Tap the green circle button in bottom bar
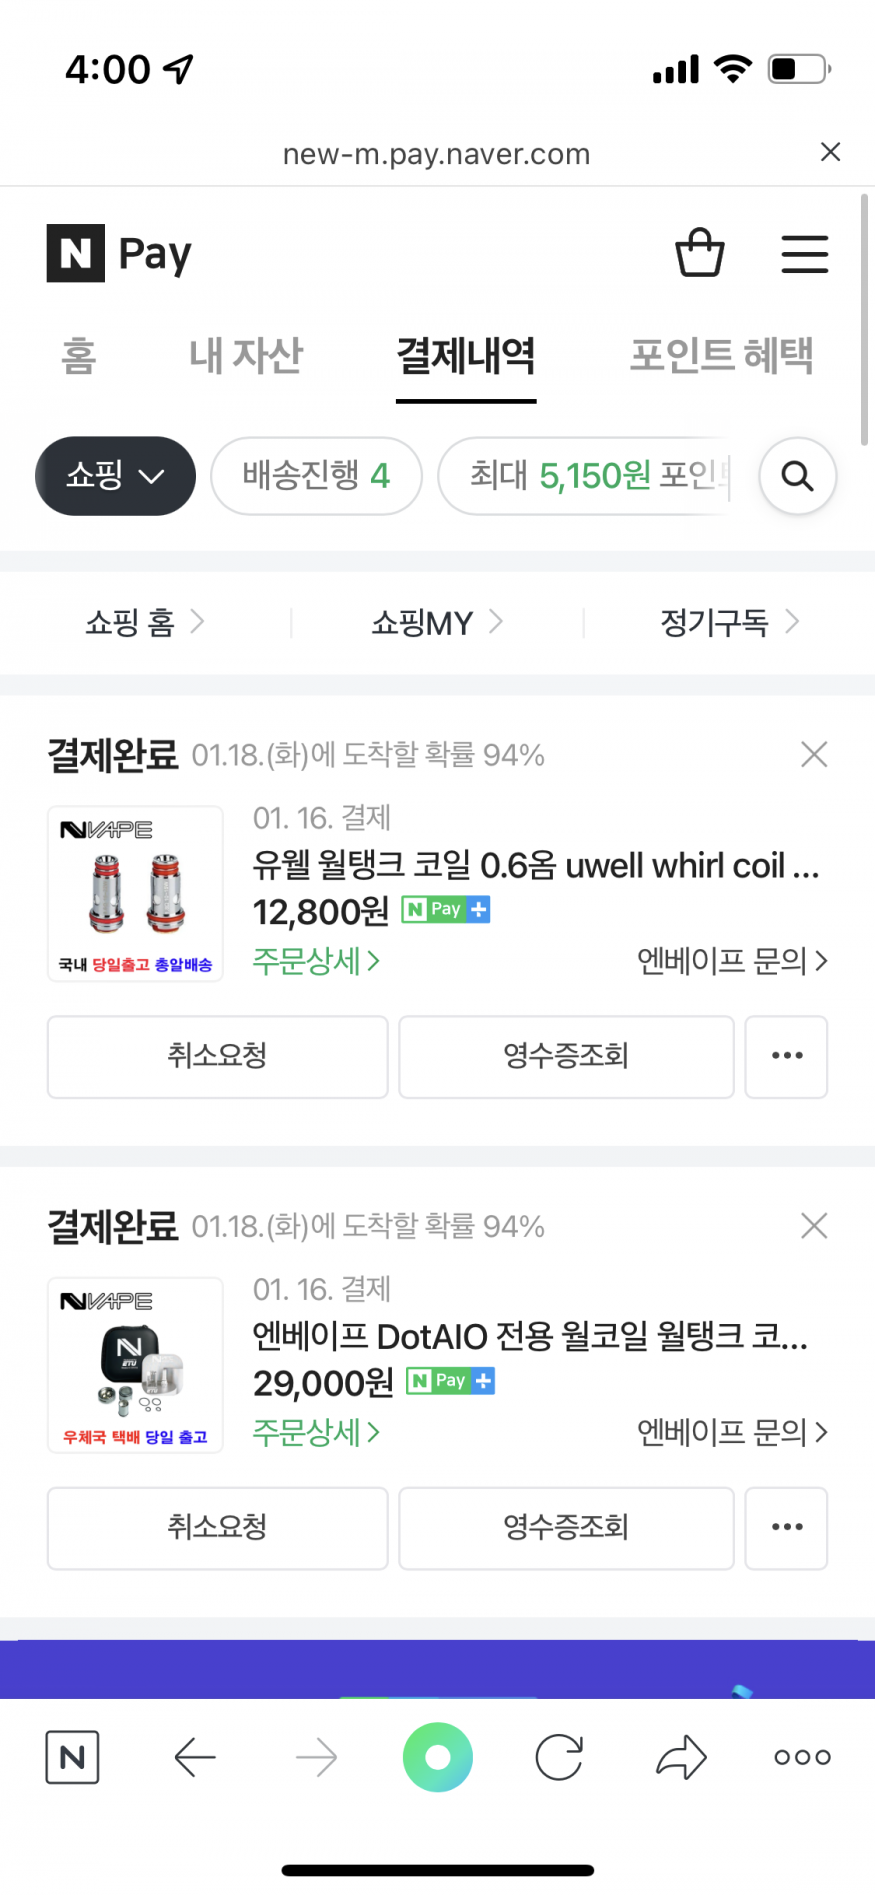 (438, 1757)
